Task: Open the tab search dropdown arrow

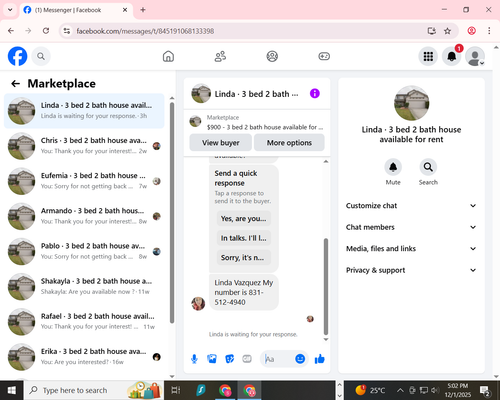Action: tap(10, 10)
